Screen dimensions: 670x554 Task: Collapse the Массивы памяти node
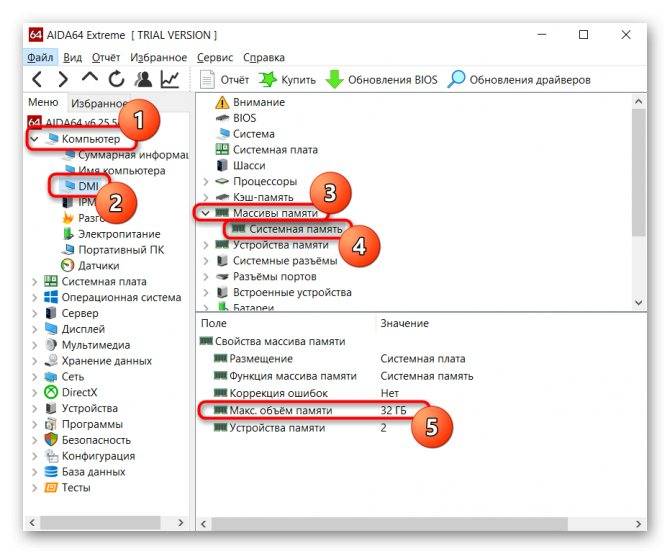[x=206, y=213]
